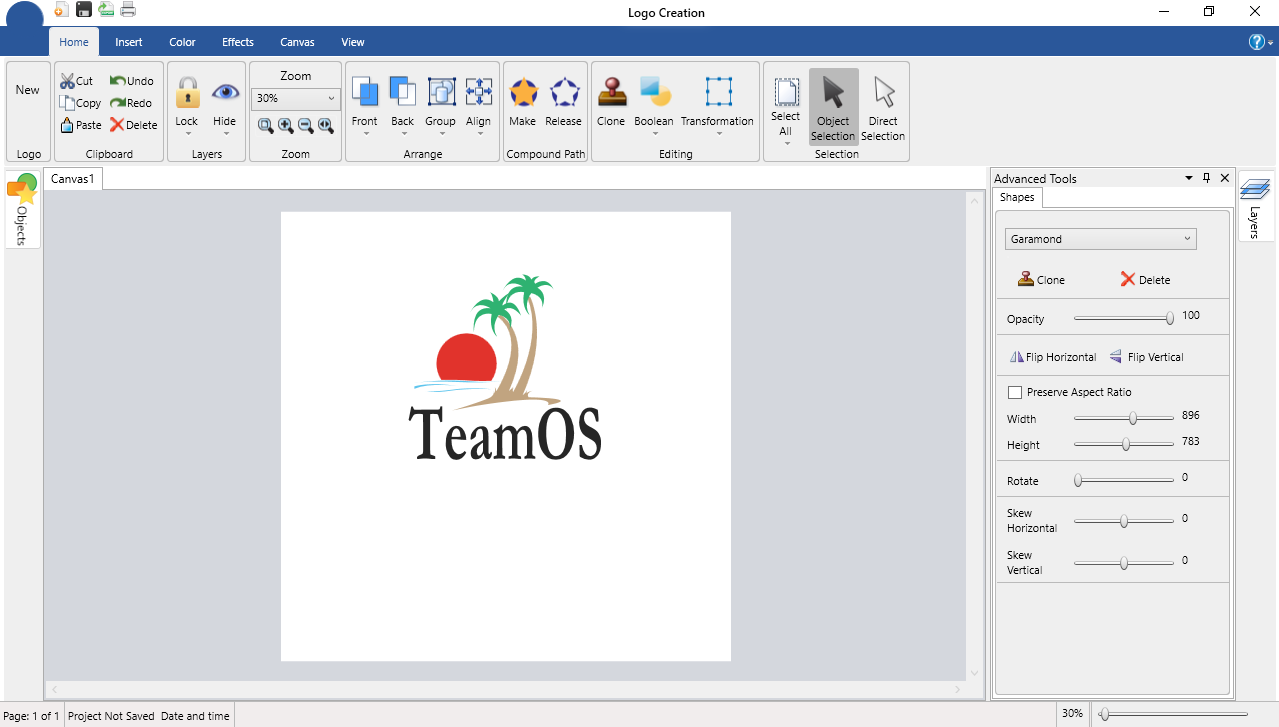Click the Height slider handle
1279x727 pixels.
click(x=1126, y=444)
